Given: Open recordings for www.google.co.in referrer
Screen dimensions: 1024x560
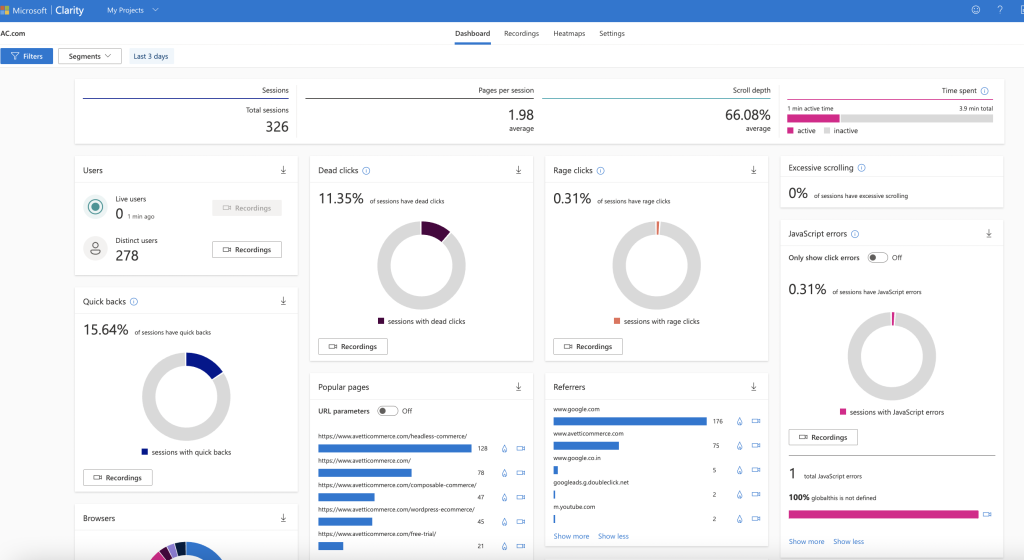Looking at the screenshot, I should [756, 470].
